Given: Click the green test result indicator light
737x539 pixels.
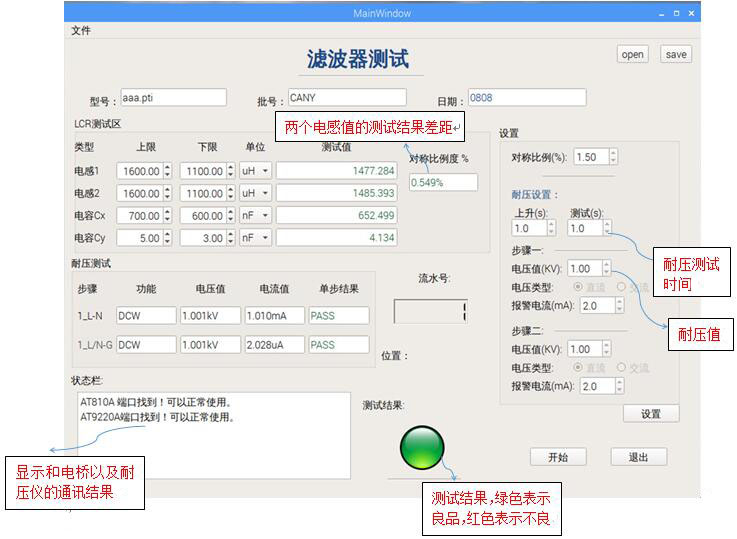Looking at the screenshot, I should coord(421,447).
